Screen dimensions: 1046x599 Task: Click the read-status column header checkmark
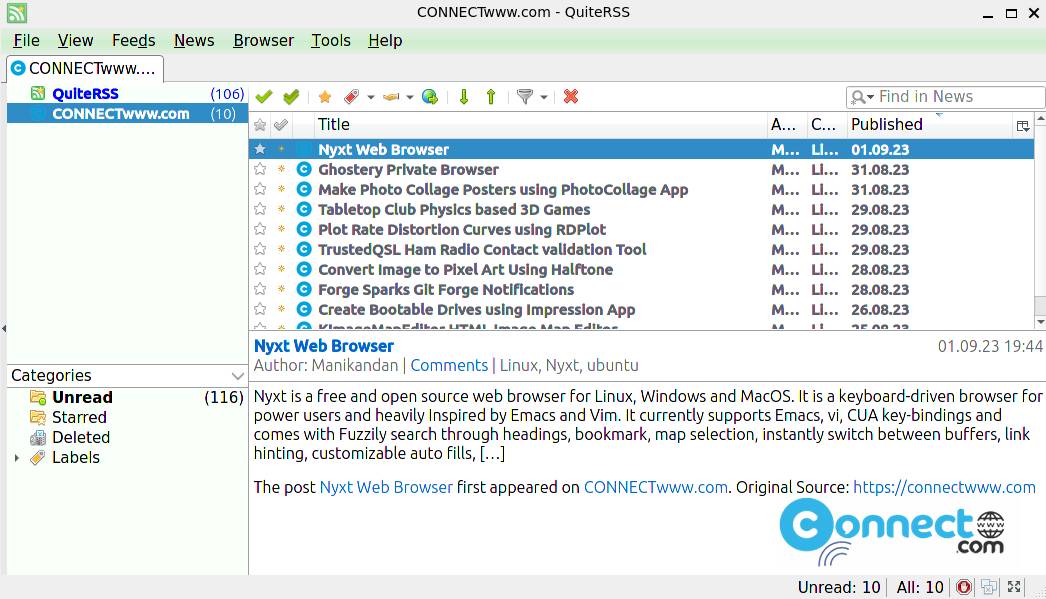pos(281,125)
